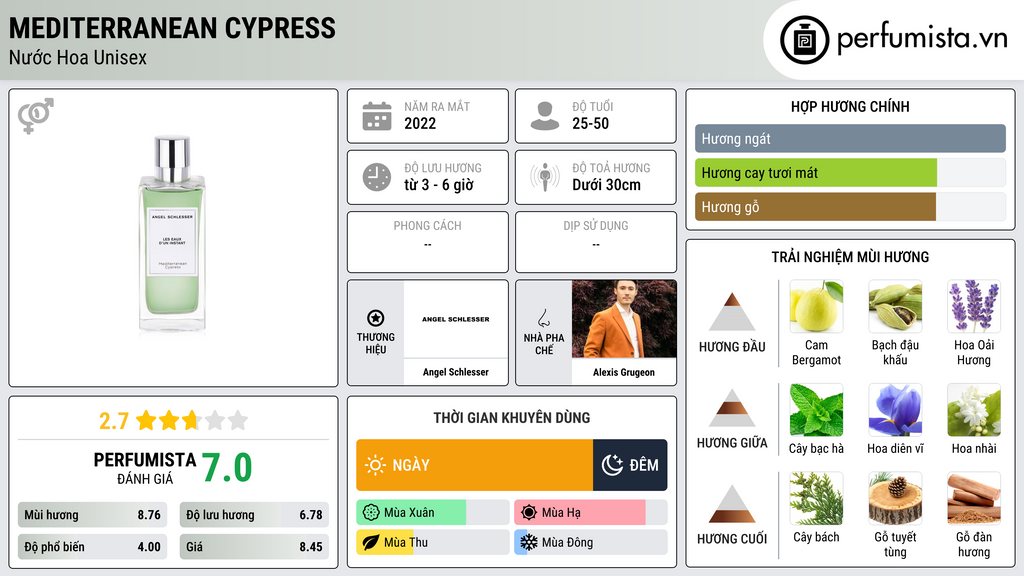Click the release year 2022 value

(x=420, y=123)
